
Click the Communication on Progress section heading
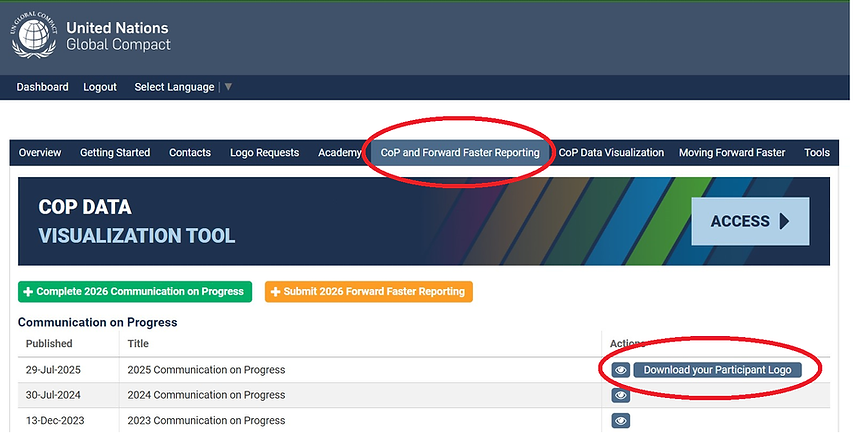point(97,323)
